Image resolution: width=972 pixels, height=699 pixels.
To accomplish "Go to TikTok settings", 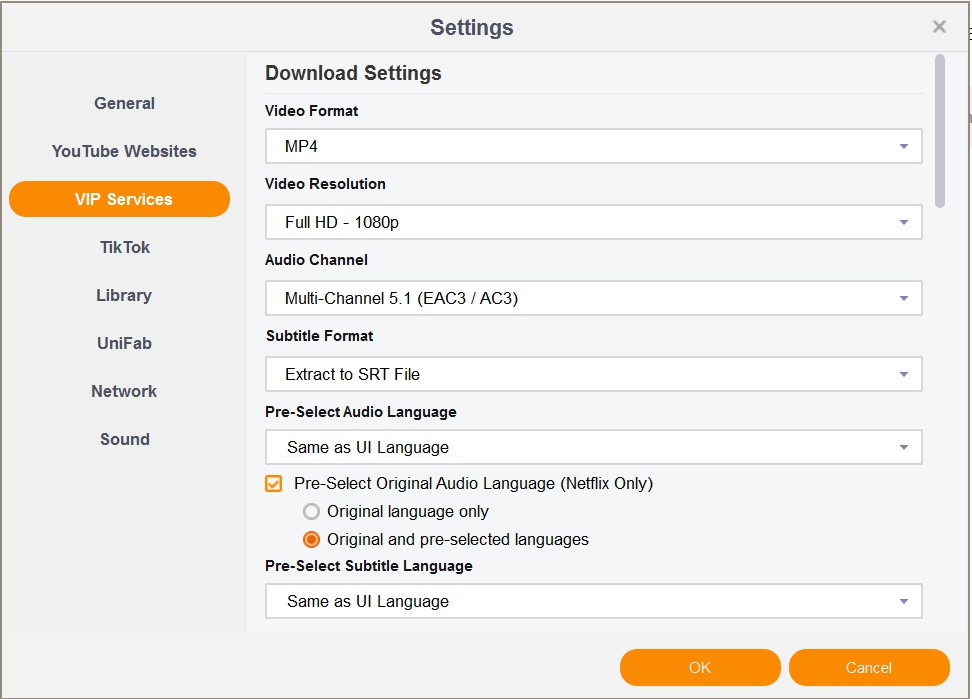I will coord(125,247).
